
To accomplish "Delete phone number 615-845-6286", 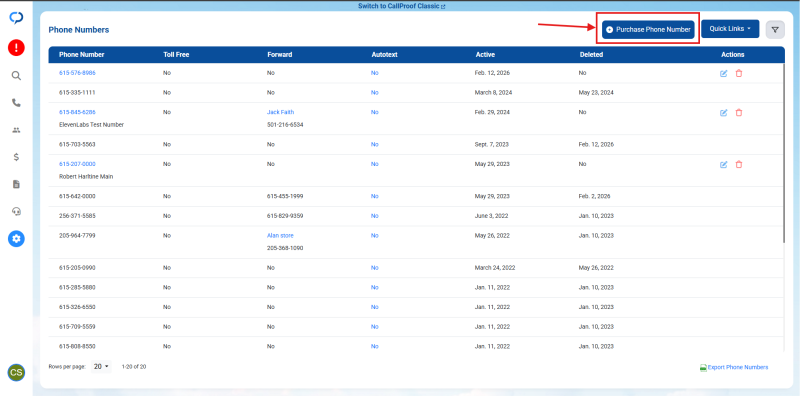I will coord(739,113).
